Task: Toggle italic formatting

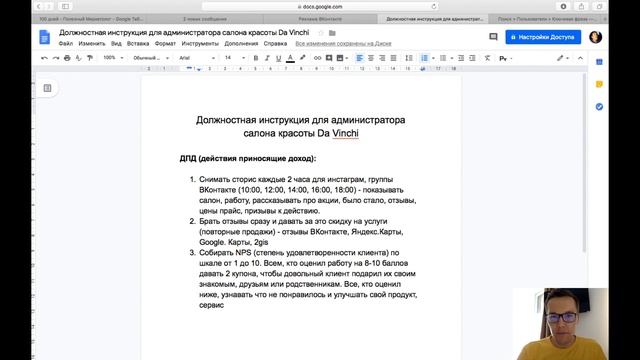Action: (267, 58)
